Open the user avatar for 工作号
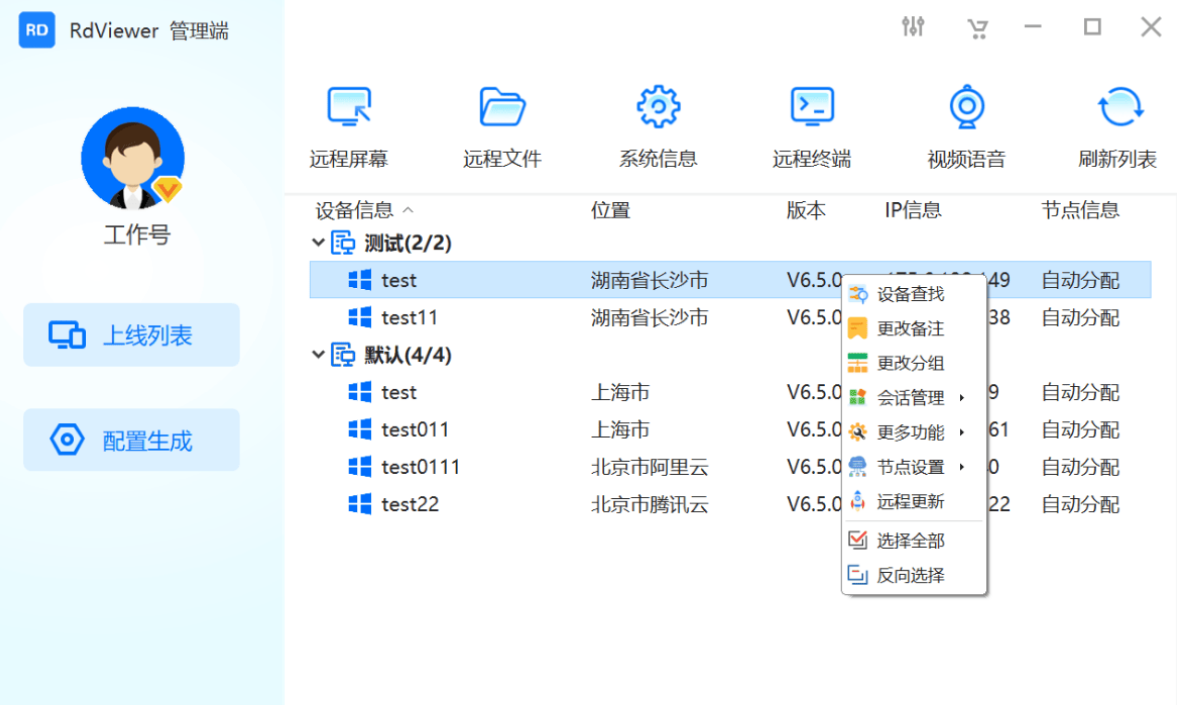Image resolution: width=1177 pixels, height=705 pixels. (133, 158)
